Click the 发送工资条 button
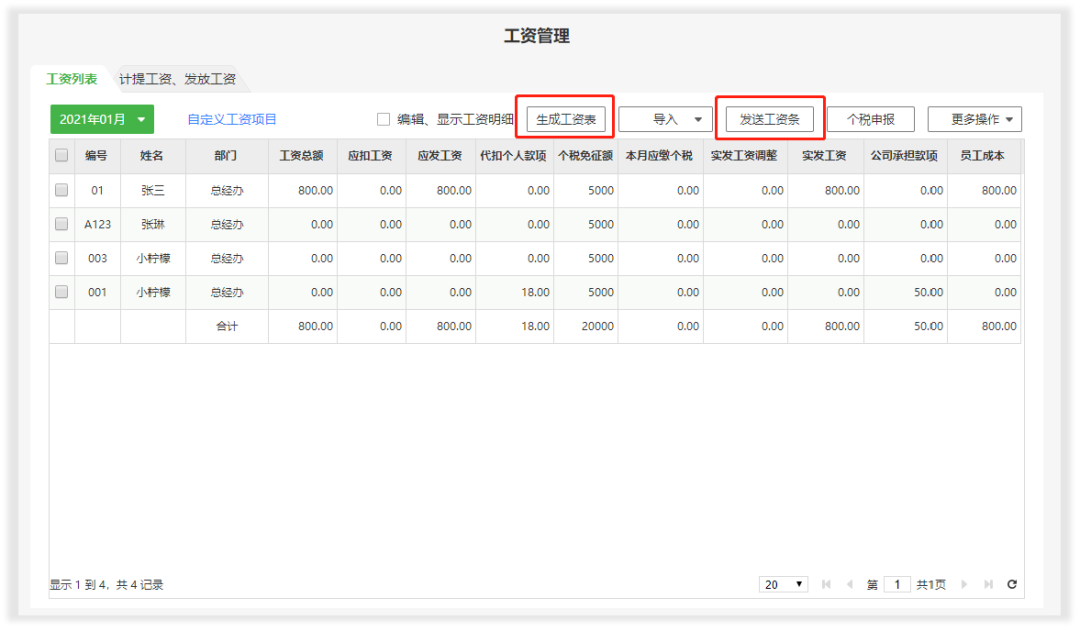The width and height of the screenshot is (1080, 631). 769,119
